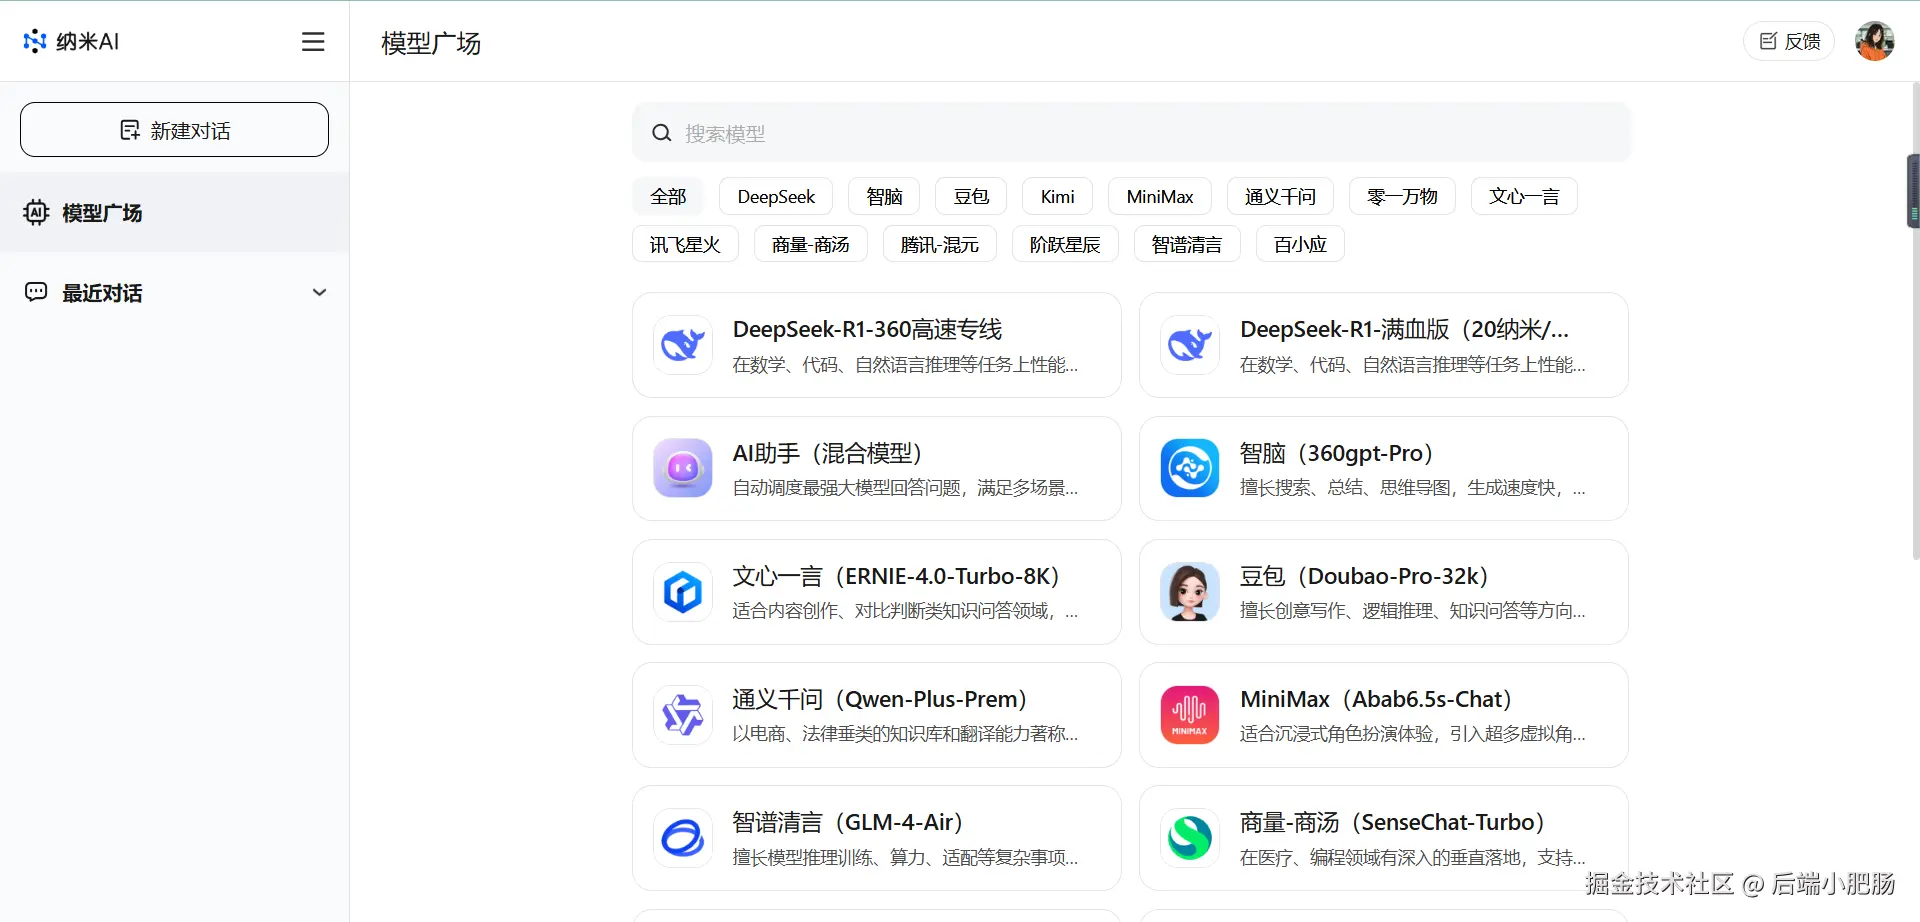The image size is (1920, 922).
Task: Click DeepSeek-R1-360高速专线 whale icon
Action: pyautogui.click(x=683, y=345)
